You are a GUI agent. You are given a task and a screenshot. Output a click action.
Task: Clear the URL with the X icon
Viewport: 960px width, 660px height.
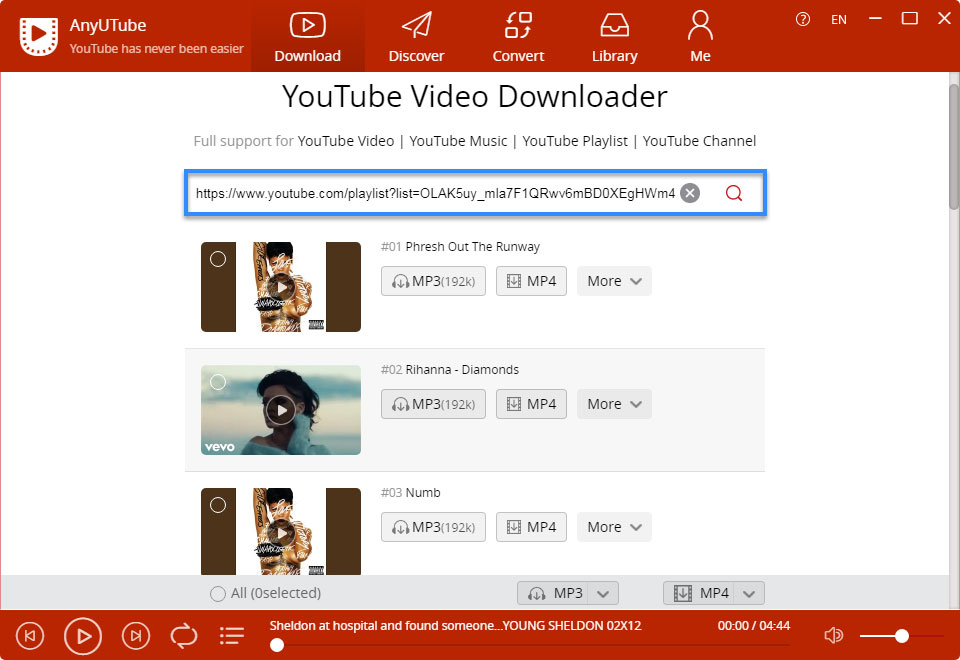click(x=690, y=193)
